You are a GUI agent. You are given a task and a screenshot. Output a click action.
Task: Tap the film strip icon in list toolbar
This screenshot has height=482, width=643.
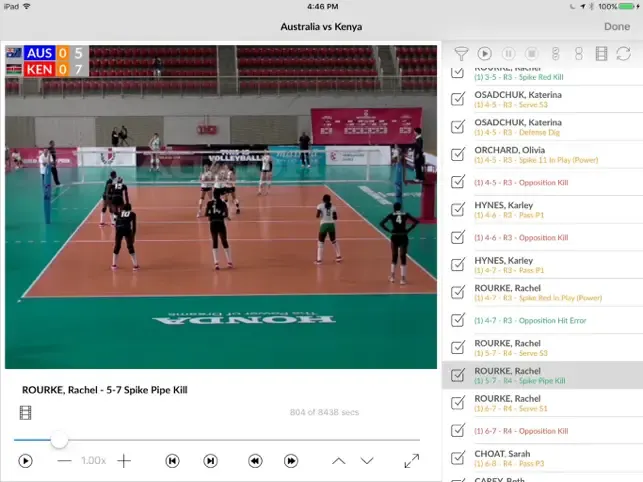[601, 54]
